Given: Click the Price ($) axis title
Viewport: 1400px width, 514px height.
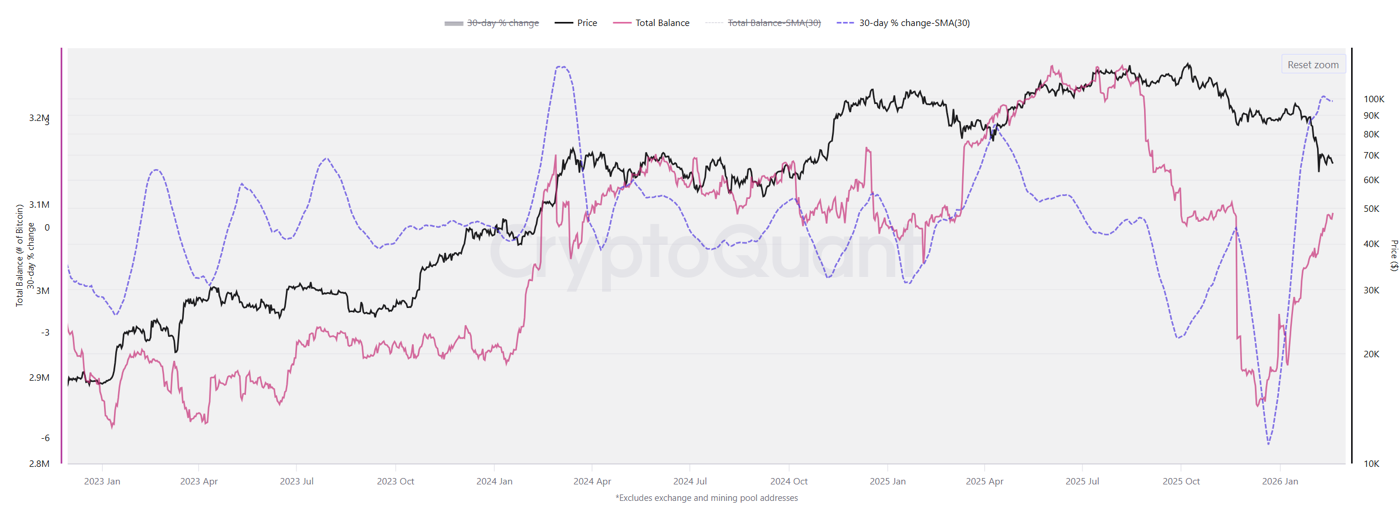Looking at the screenshot, I should click(x=1393, y=255).
